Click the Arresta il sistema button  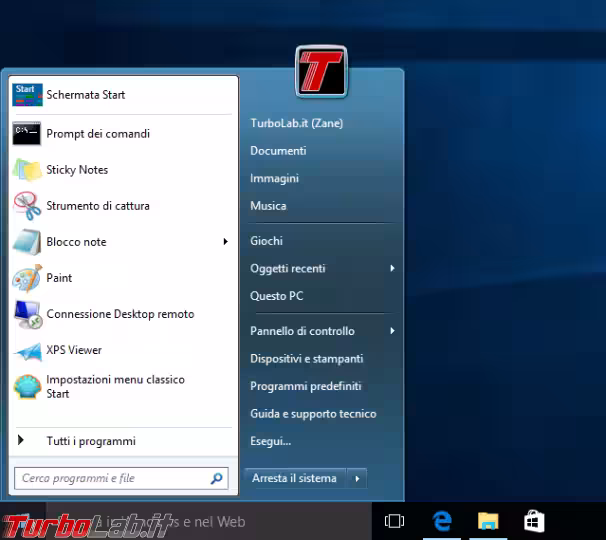tap(295, 479)
